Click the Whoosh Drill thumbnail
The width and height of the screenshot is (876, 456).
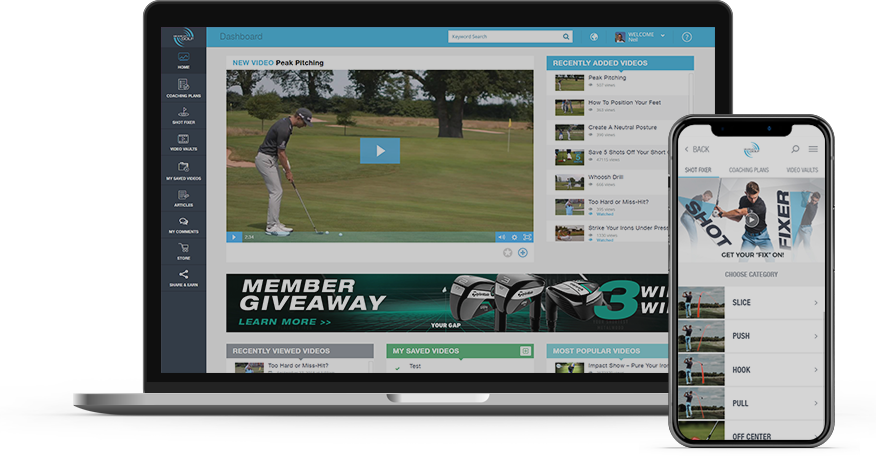(x=569, y=182)
